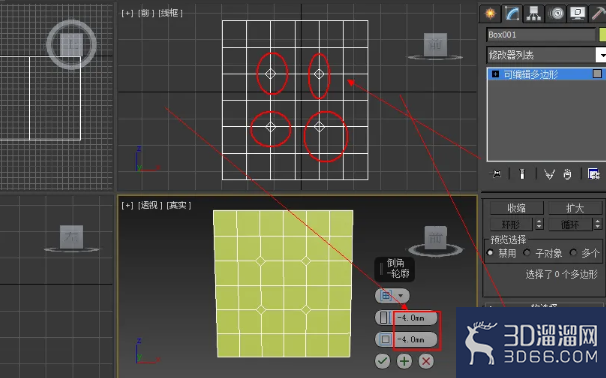
Task: Select the 子对象 preview selection radio
Action: pos(527,253)
